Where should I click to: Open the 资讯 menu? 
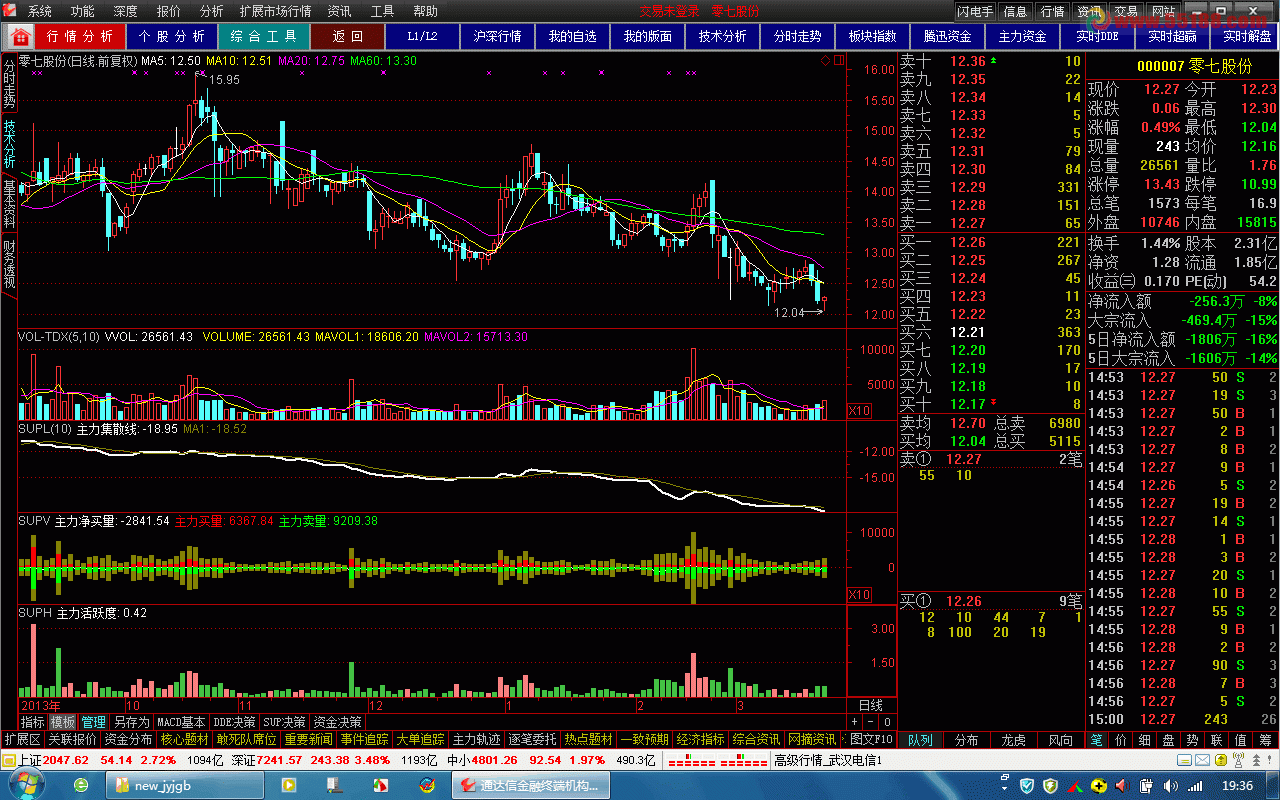point(340,11)
